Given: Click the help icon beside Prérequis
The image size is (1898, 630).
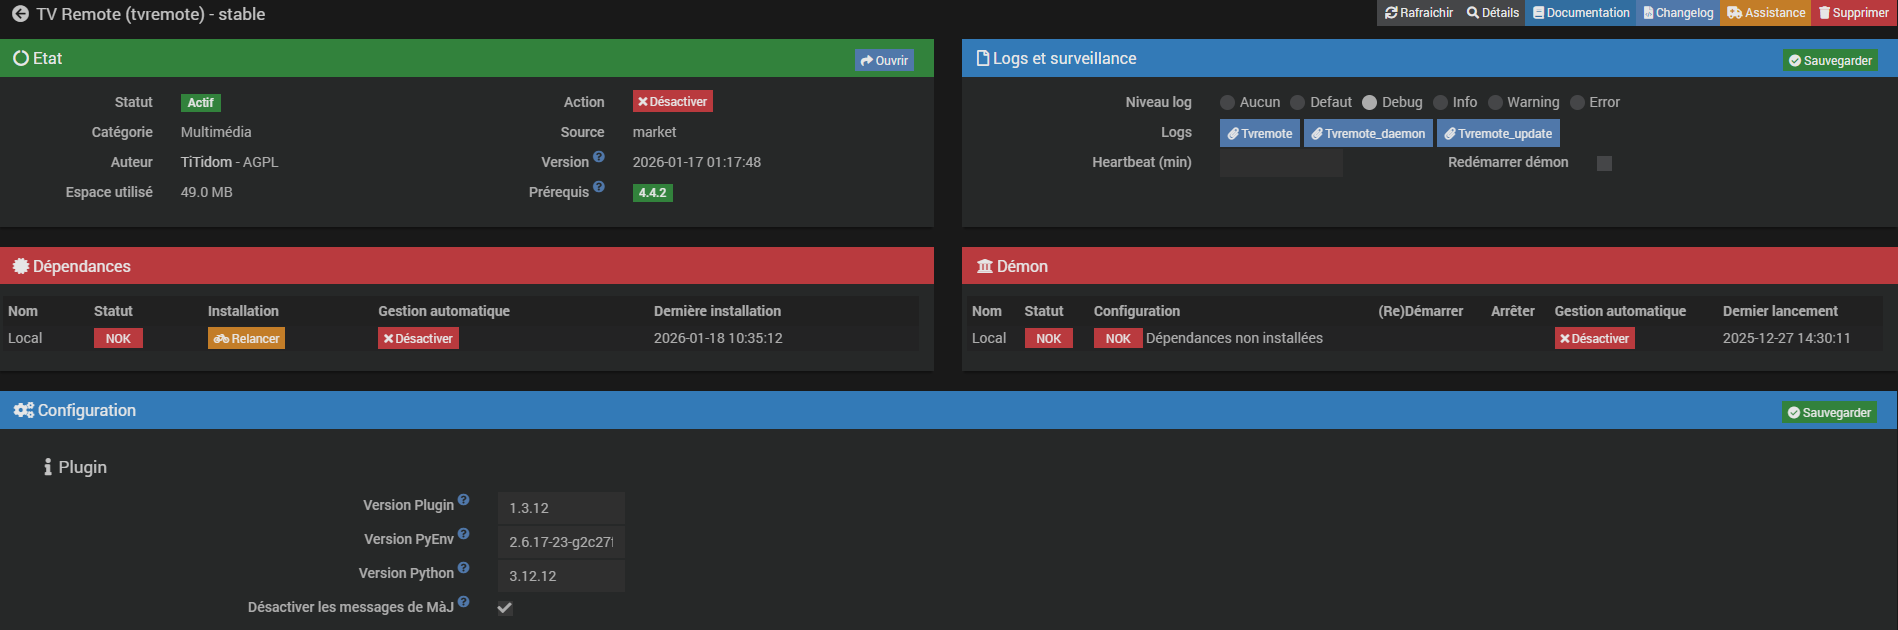Looking at the screenshot, I should pyautogui.click(x=599, y=187).
